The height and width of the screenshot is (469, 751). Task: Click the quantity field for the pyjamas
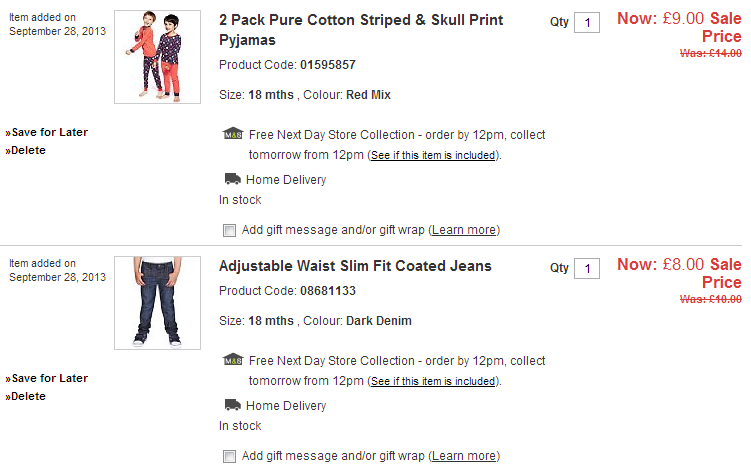tap(587, 23)
